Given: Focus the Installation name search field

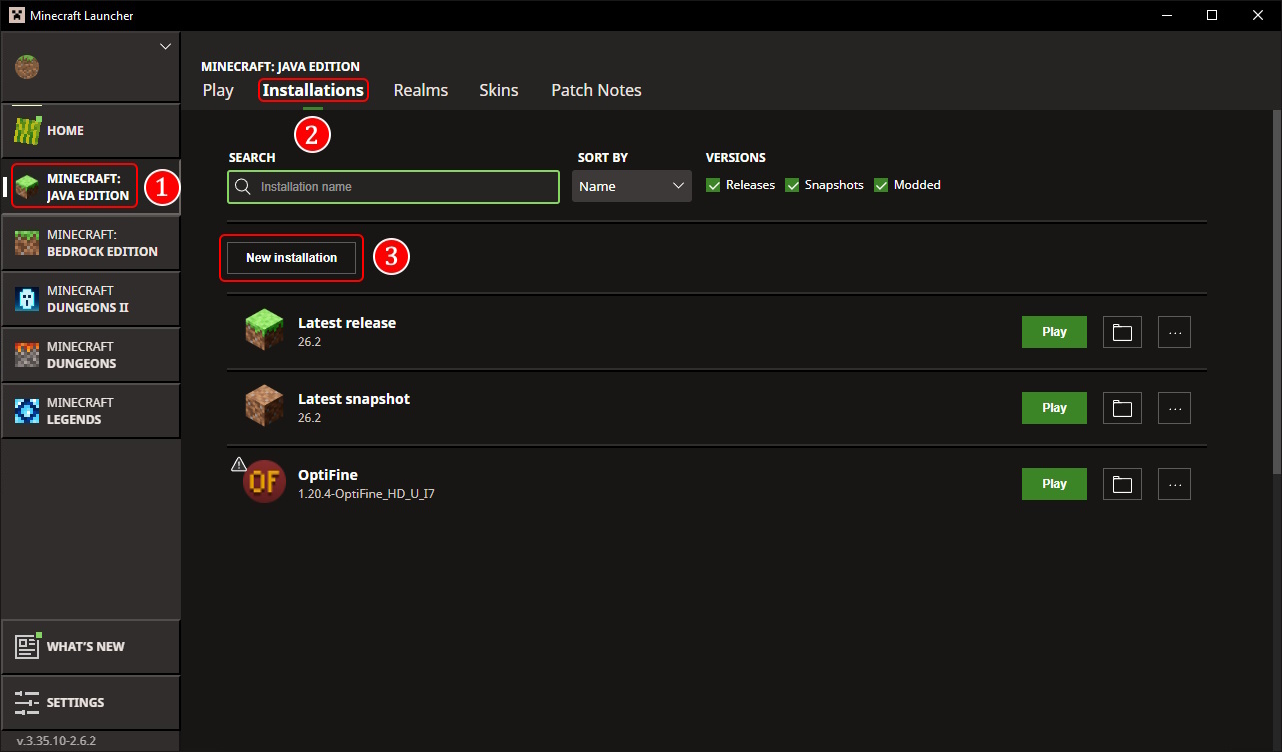Looking at the screenshot, I should point(393,187).
